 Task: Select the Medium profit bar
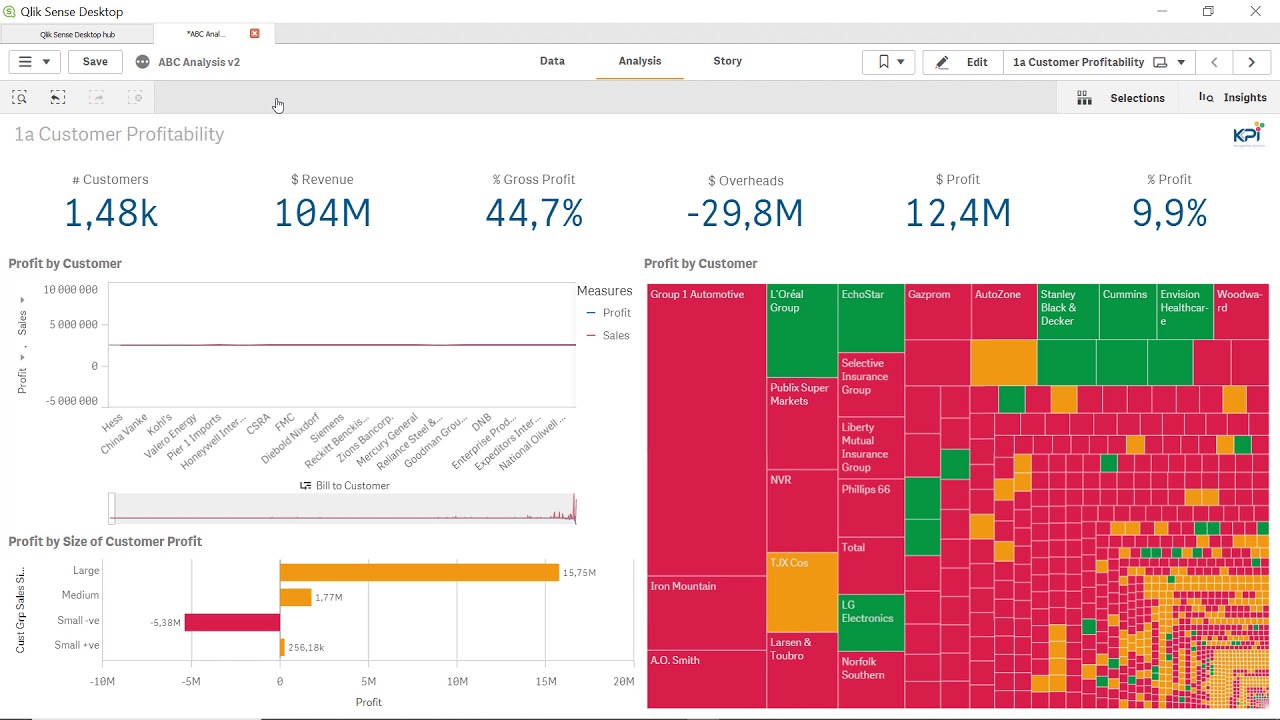[x=296, y=597]
